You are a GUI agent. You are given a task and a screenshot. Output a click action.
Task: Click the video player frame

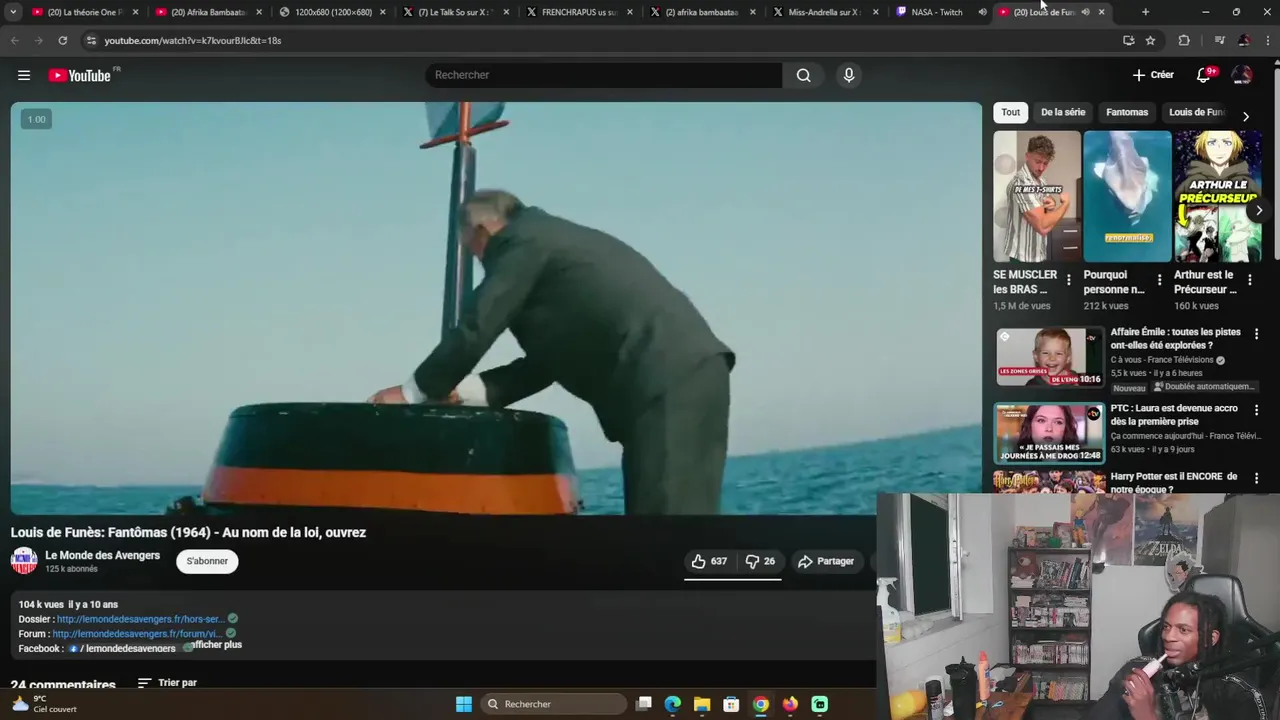(496, 308)
